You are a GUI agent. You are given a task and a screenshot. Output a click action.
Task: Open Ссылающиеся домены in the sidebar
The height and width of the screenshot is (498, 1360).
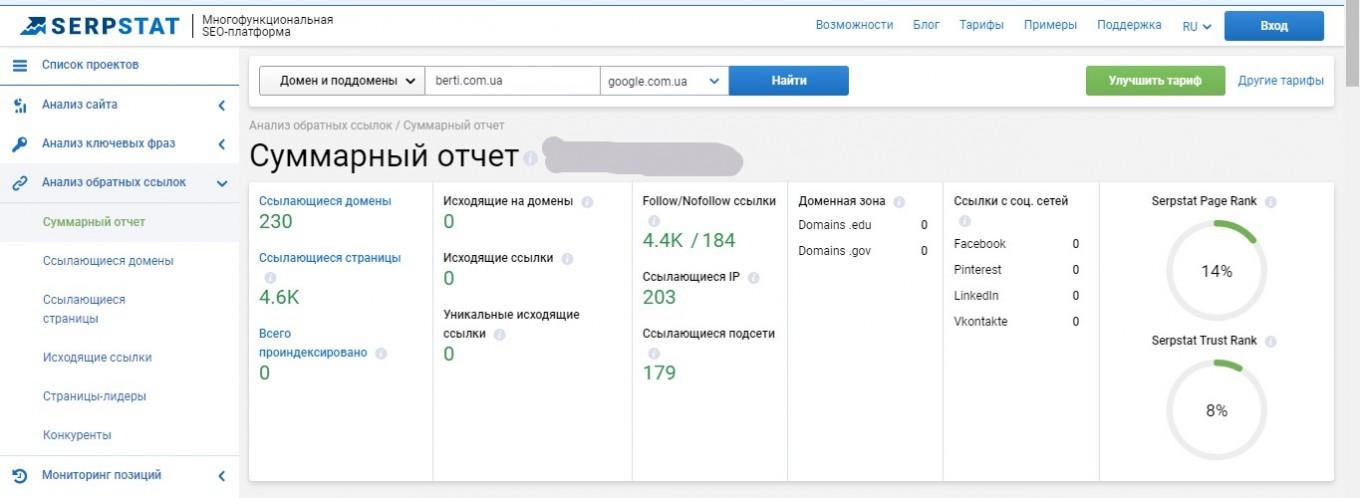[108, 261]
